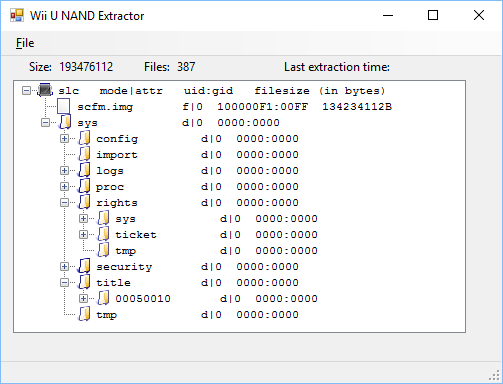
Task: Maximize the Wii U NAND Extractor window
Action: 433,15
